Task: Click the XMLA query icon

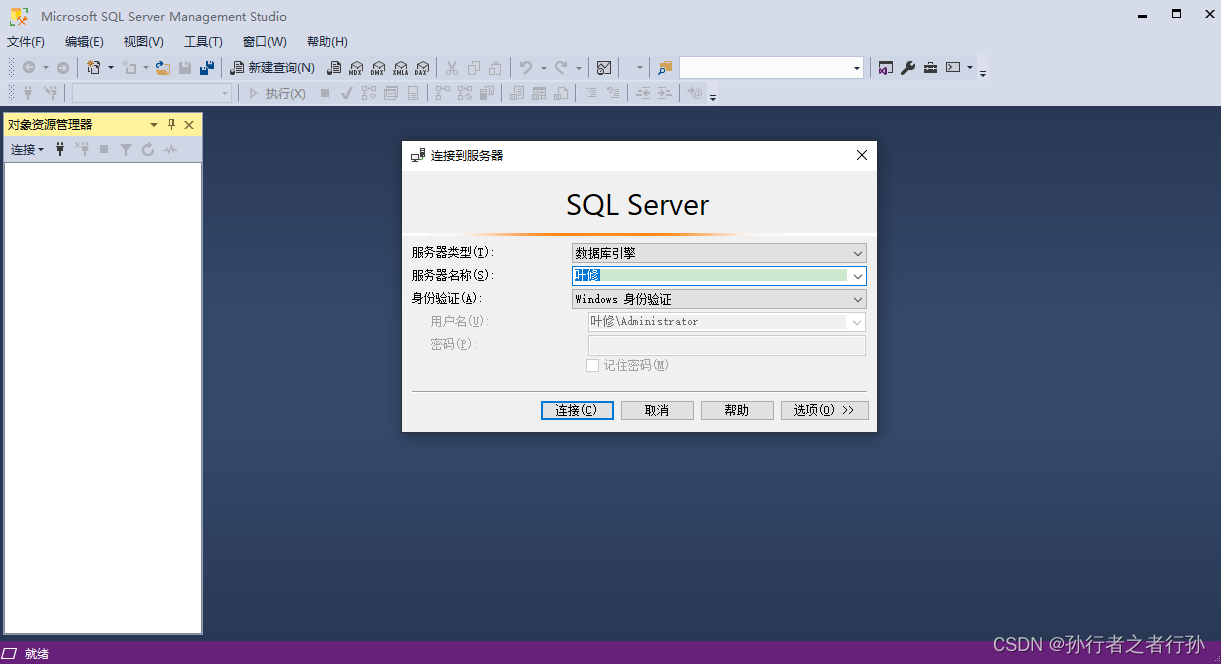Action: pyautogui.click(x=401, y=67)
